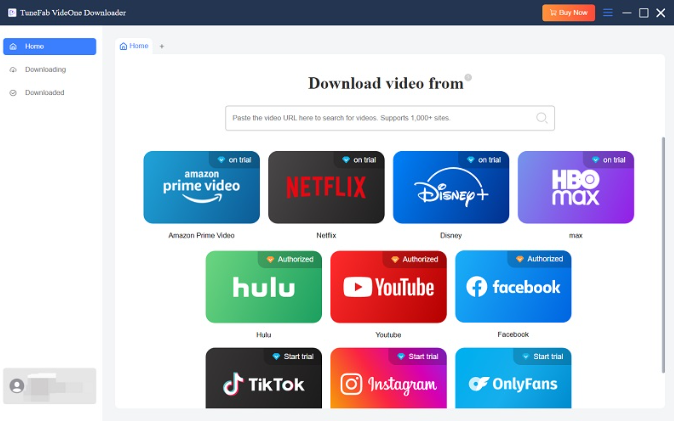Screen dimensions: 674x422
Task: Click the on trial badge on HBO Max
Action: 608,160
